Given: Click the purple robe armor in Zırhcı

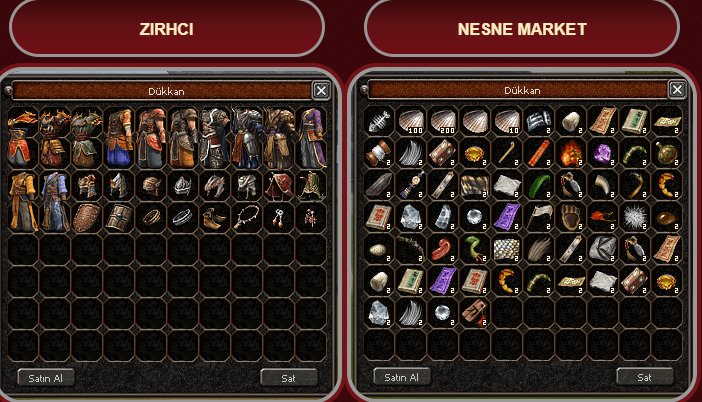Looking at the screenshot, I should (x=311, y=138).
